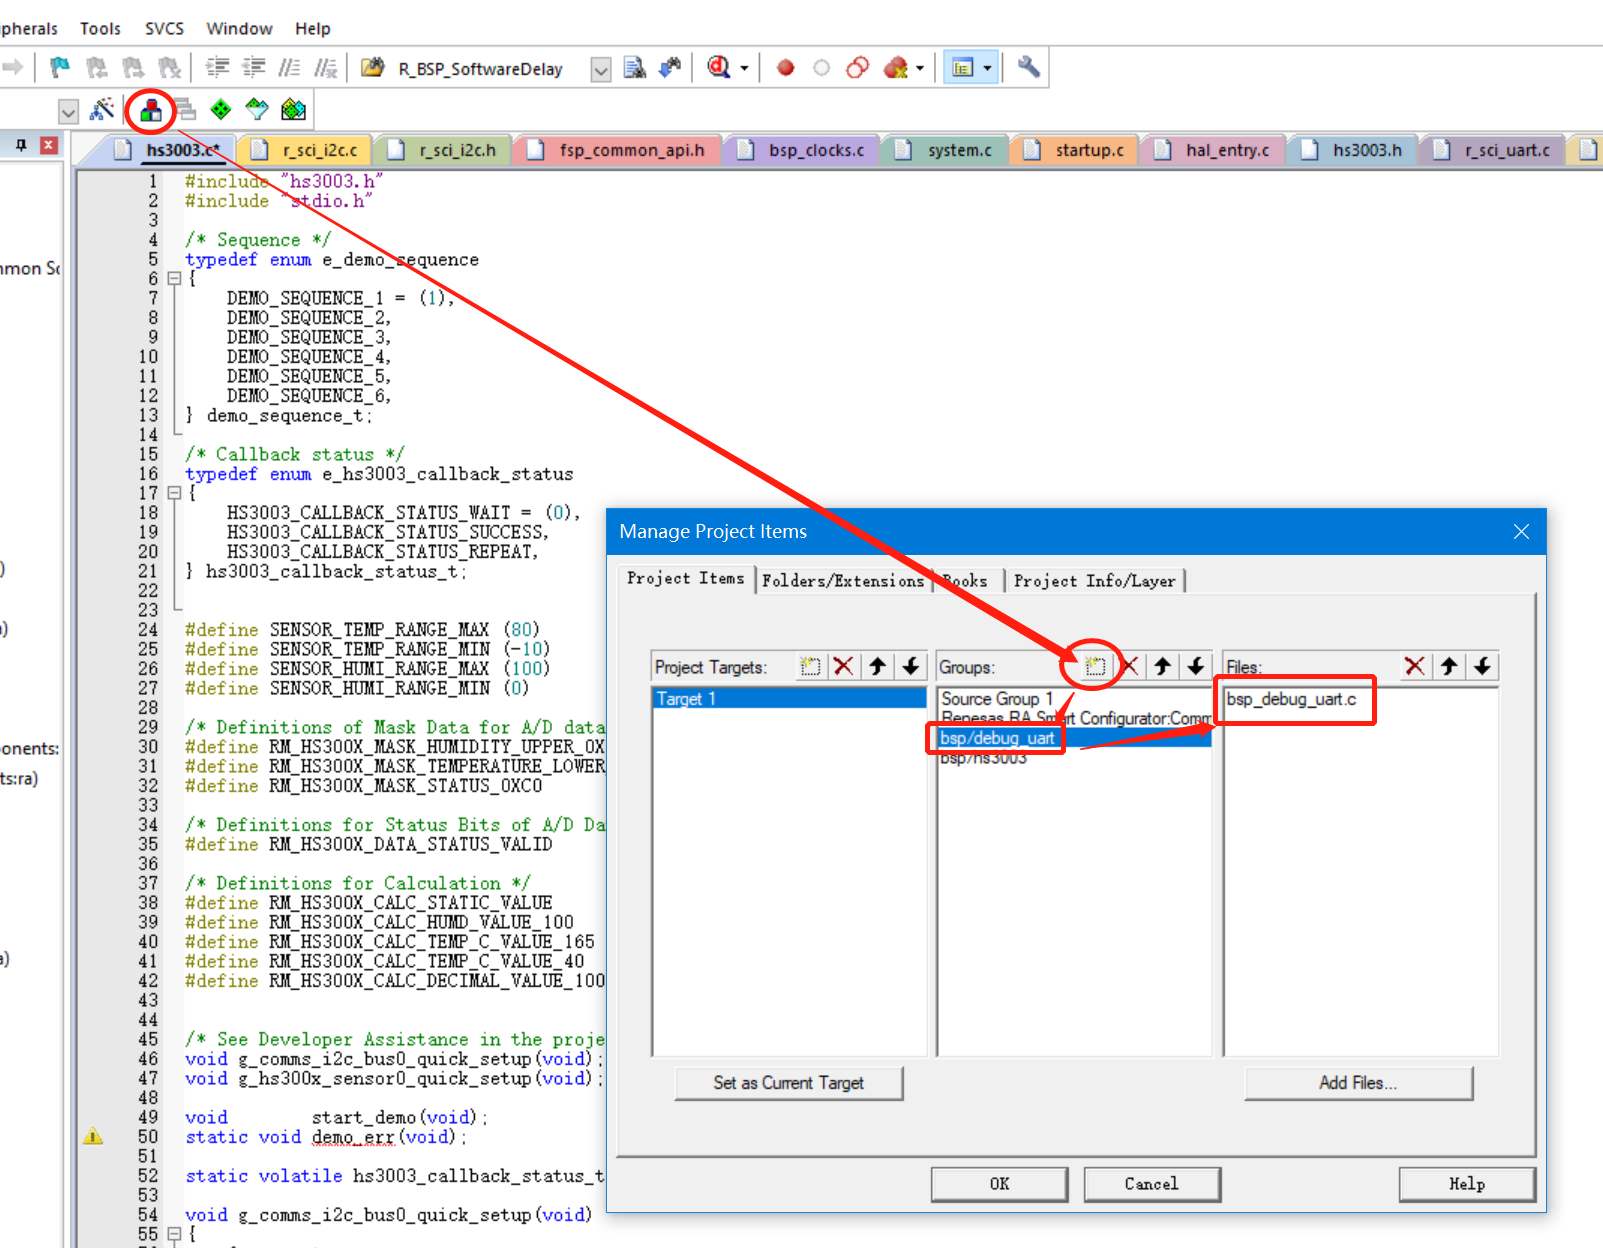The width and height of the screenshot is (1603, 1248).
Task: Move group up arrow in Groups header
Action: 1162,666
